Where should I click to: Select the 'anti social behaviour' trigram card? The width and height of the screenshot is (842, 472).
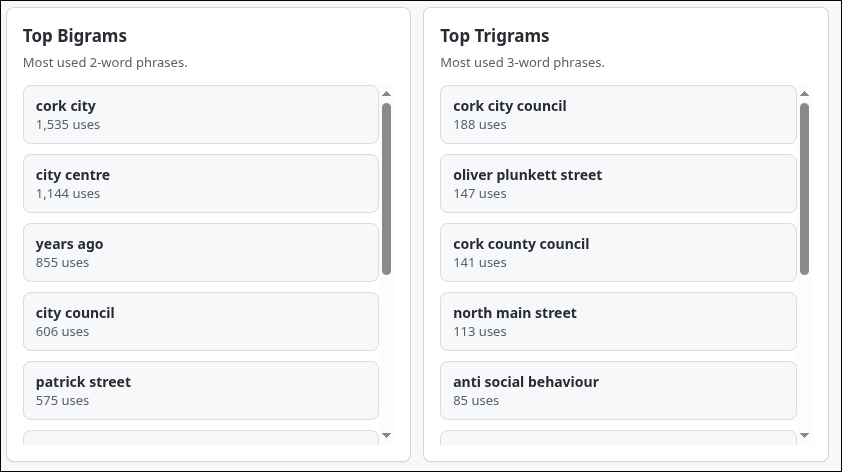coord(617,390)
